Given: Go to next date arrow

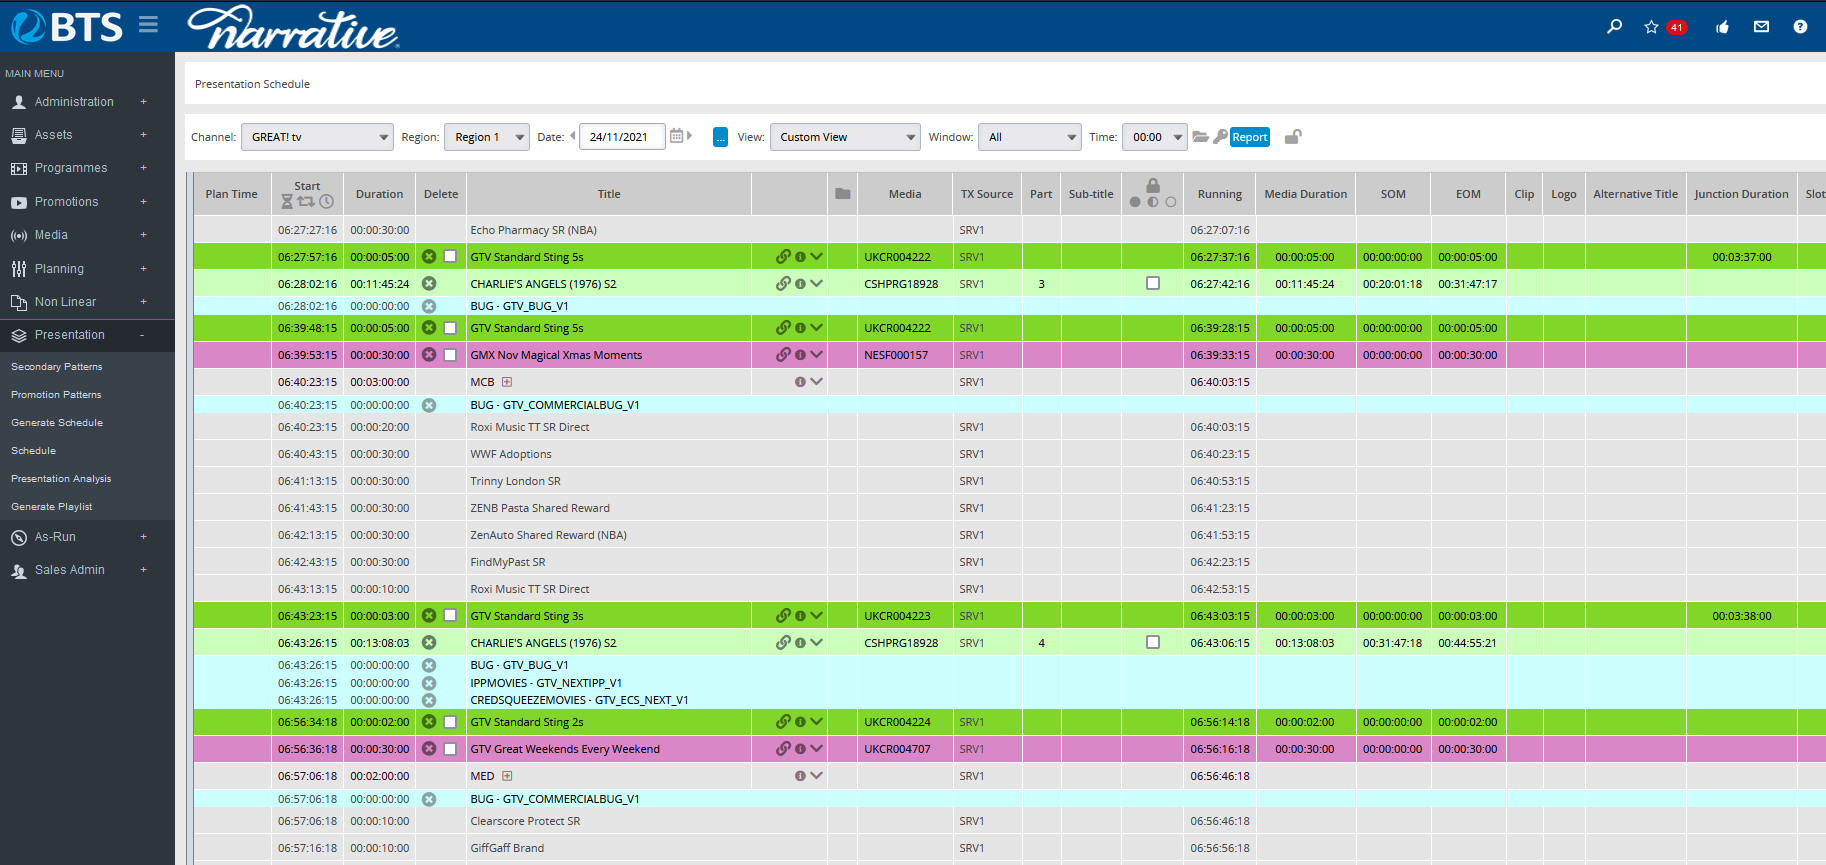Looking at the screenshot, I should (x=689, y=136).
